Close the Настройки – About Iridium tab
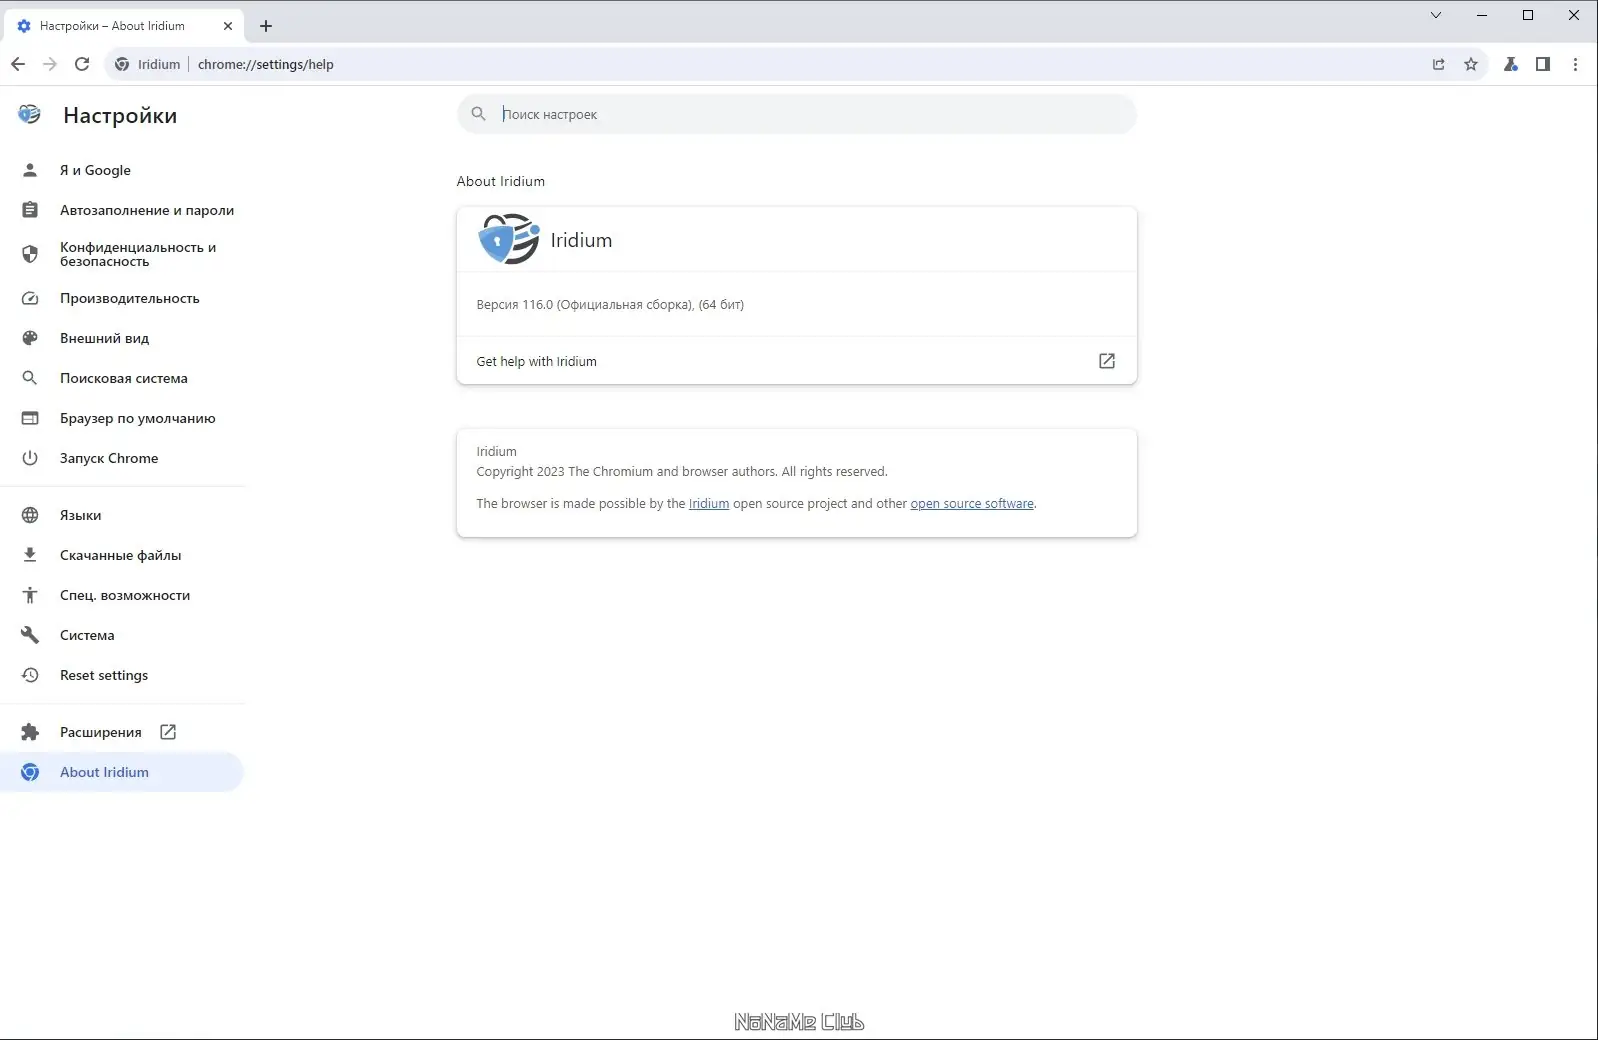Screen dimensions: 1598x1040 (227, 26)
